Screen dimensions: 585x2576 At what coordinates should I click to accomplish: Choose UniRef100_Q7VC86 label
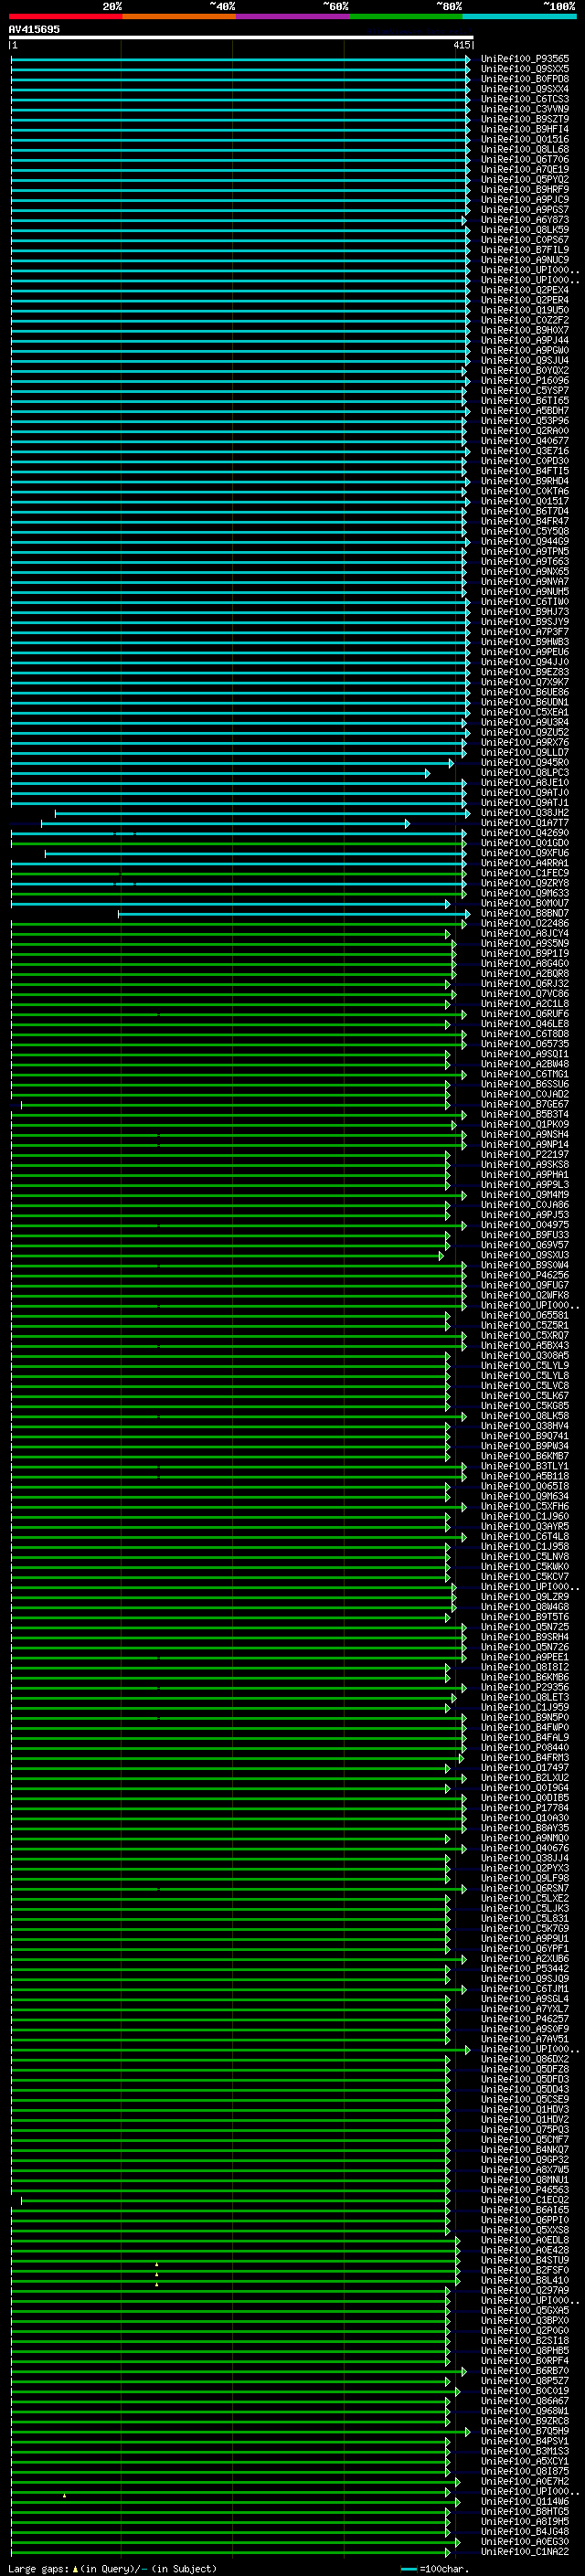pos(525,994)
